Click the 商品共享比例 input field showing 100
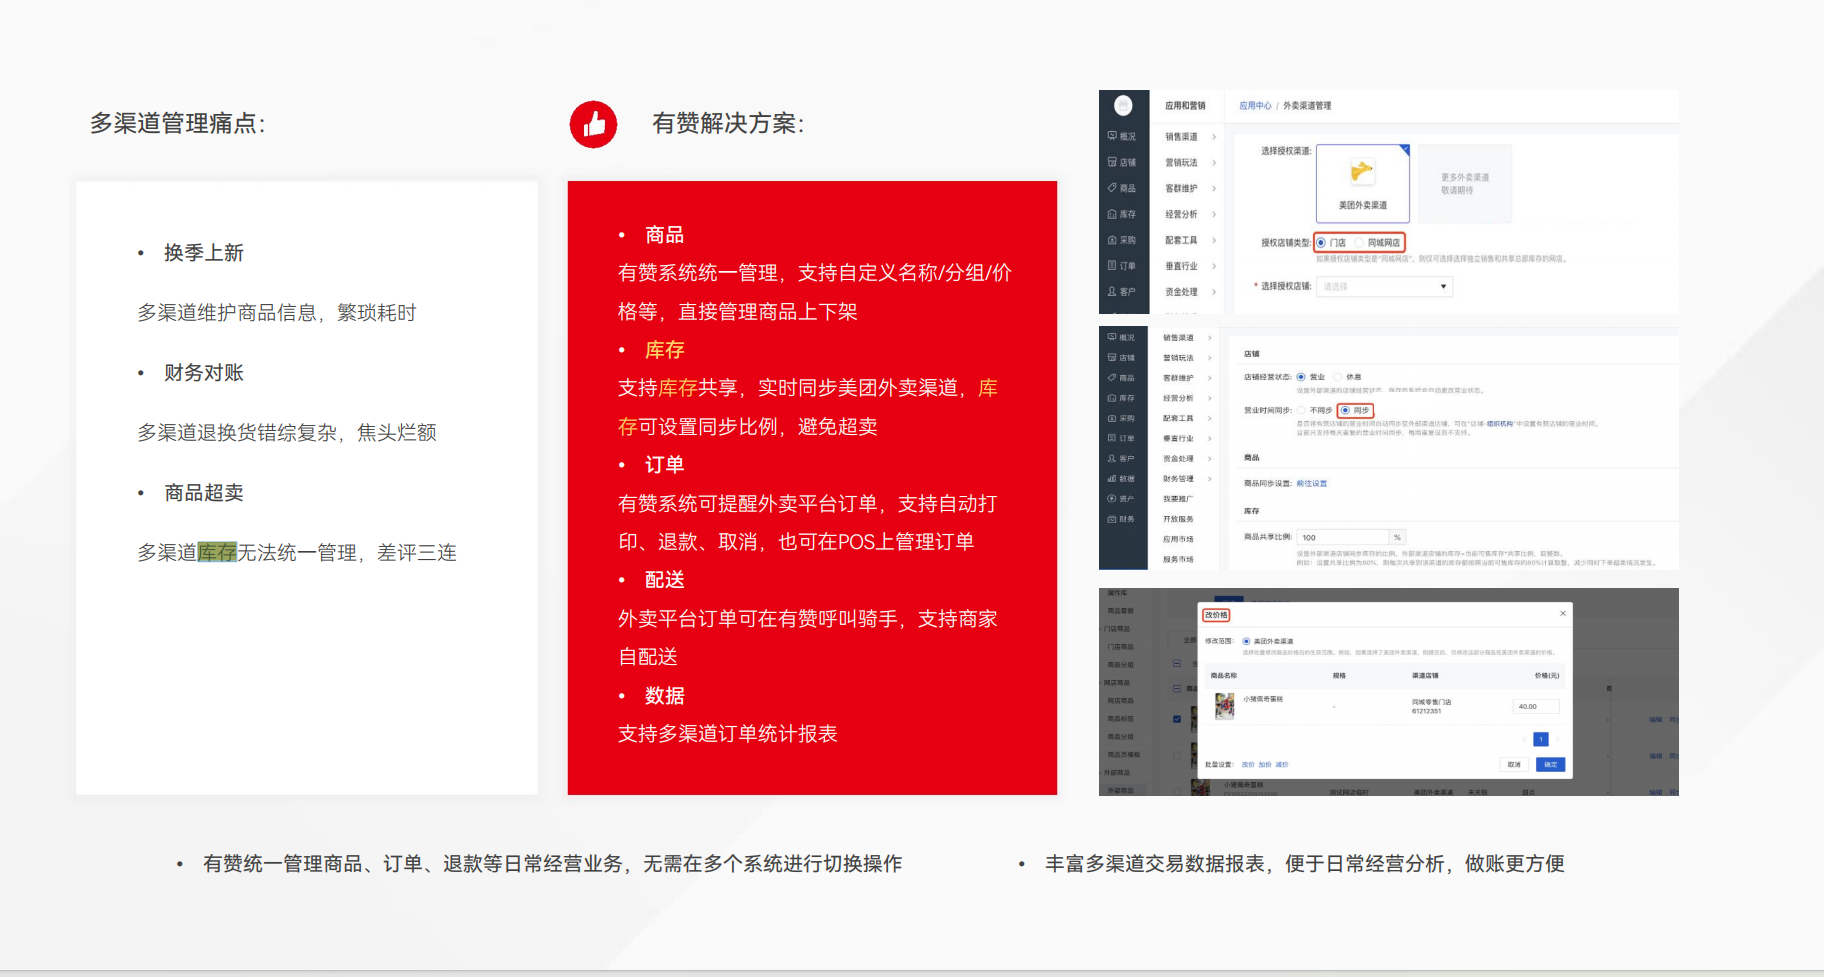 coord(1342,538)
